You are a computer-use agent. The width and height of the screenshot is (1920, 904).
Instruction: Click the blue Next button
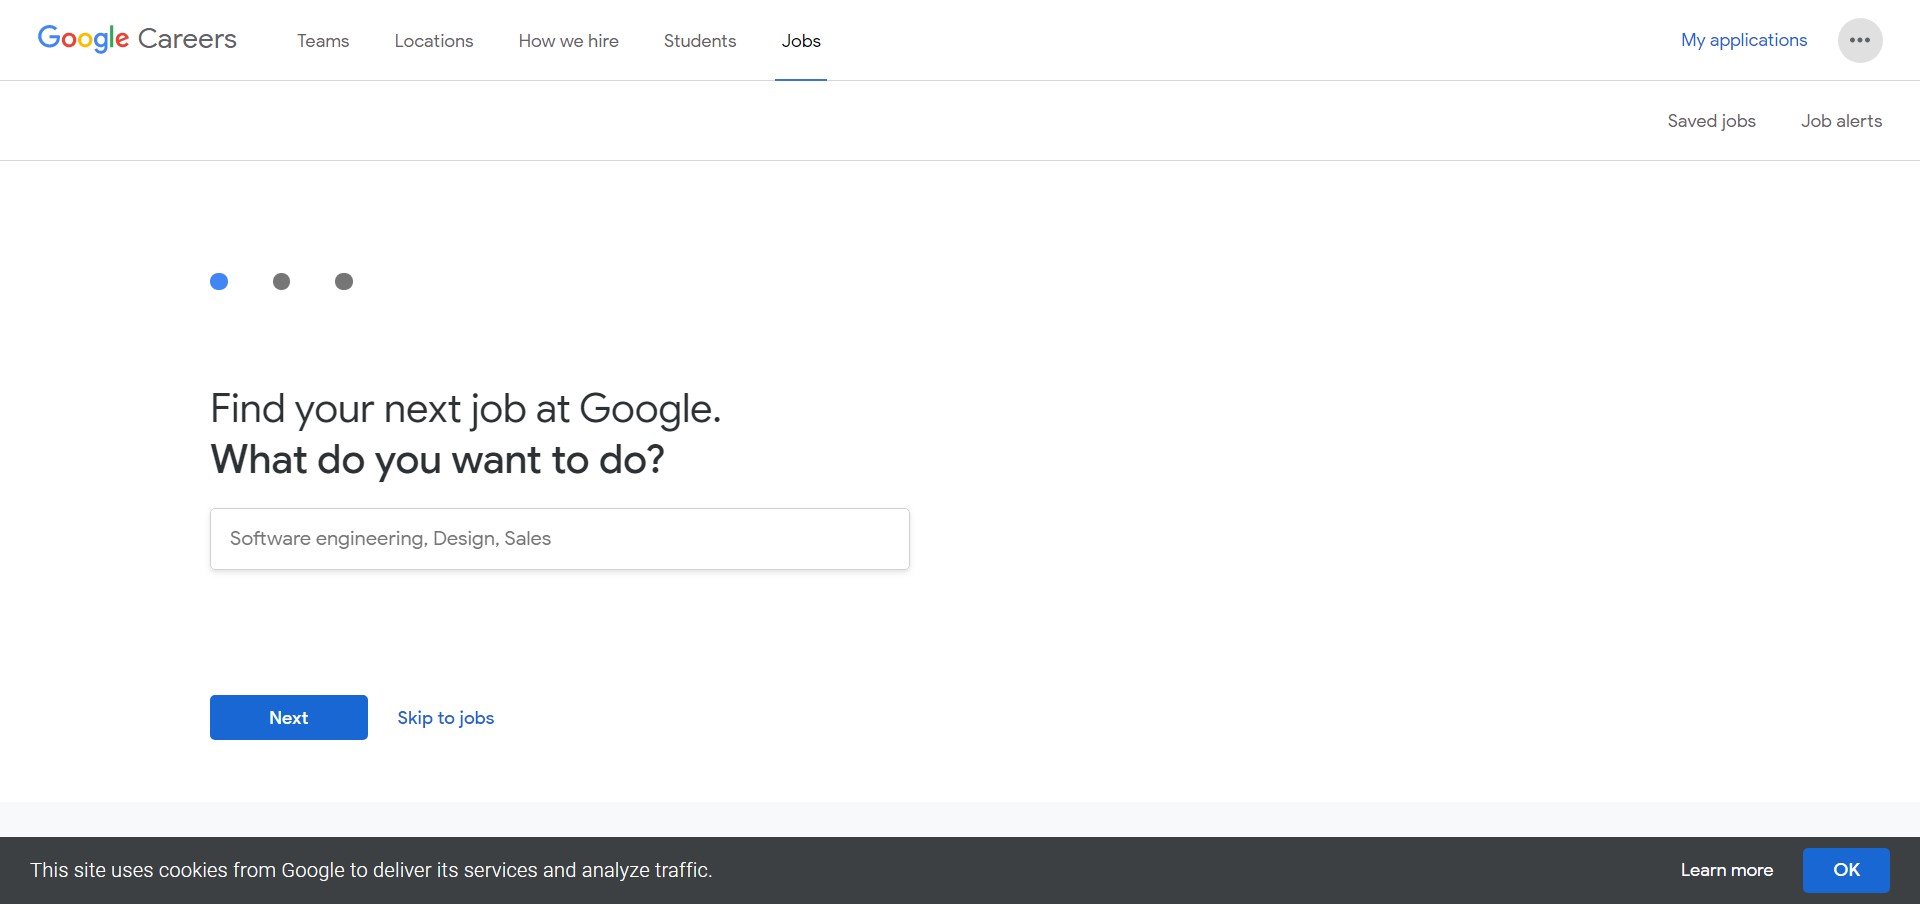tap(289, 718)
